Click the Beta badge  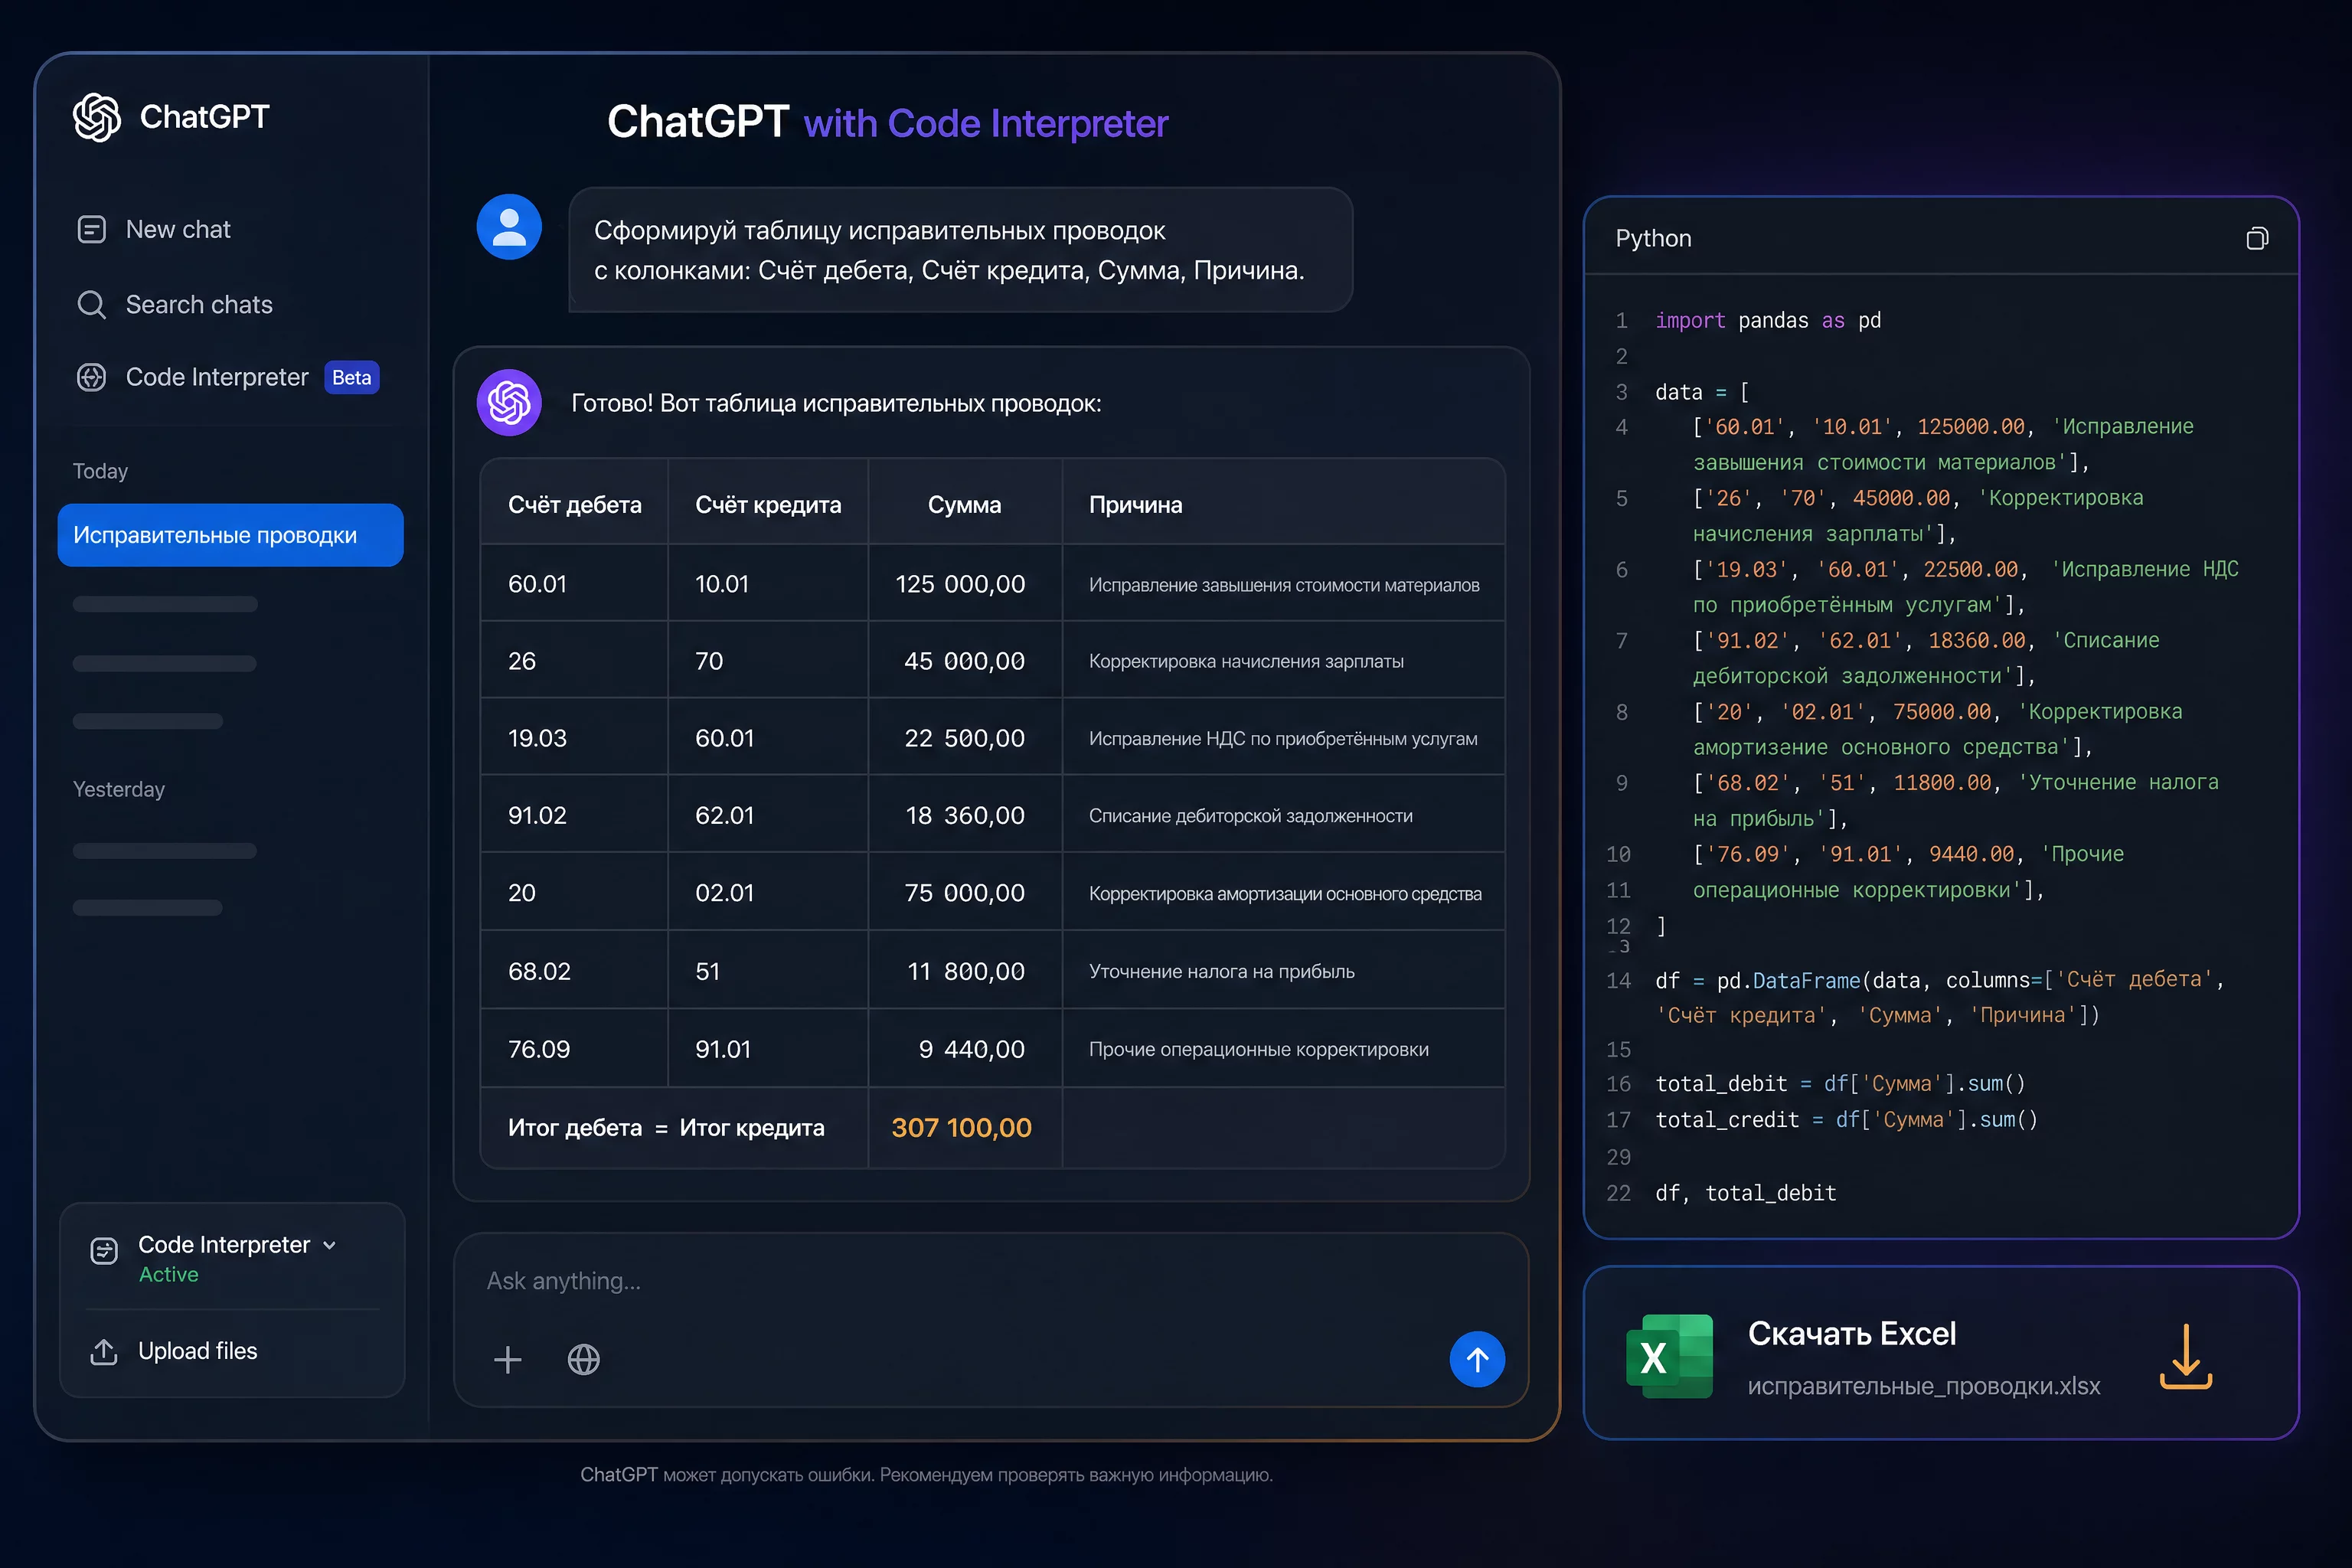click(x=352, y=378)
